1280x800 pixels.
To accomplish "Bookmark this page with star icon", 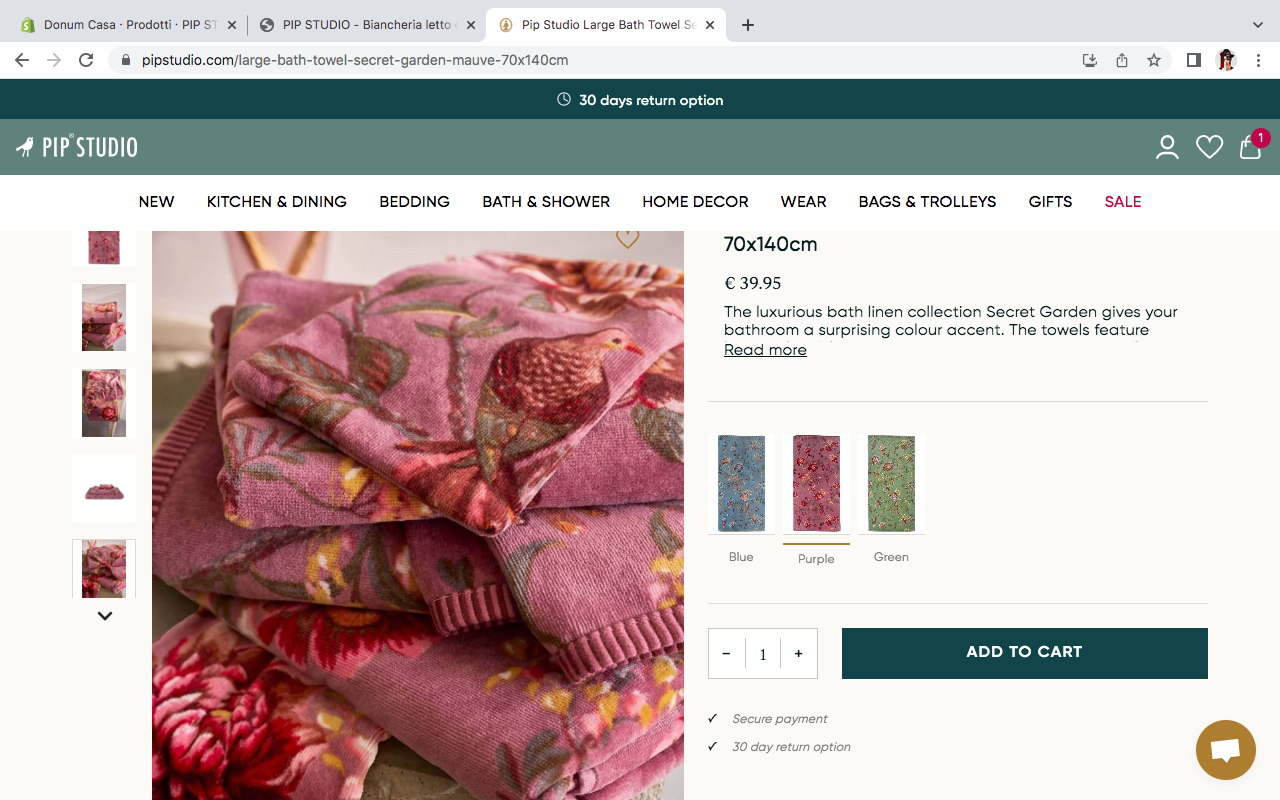I will coord(1154,60).
